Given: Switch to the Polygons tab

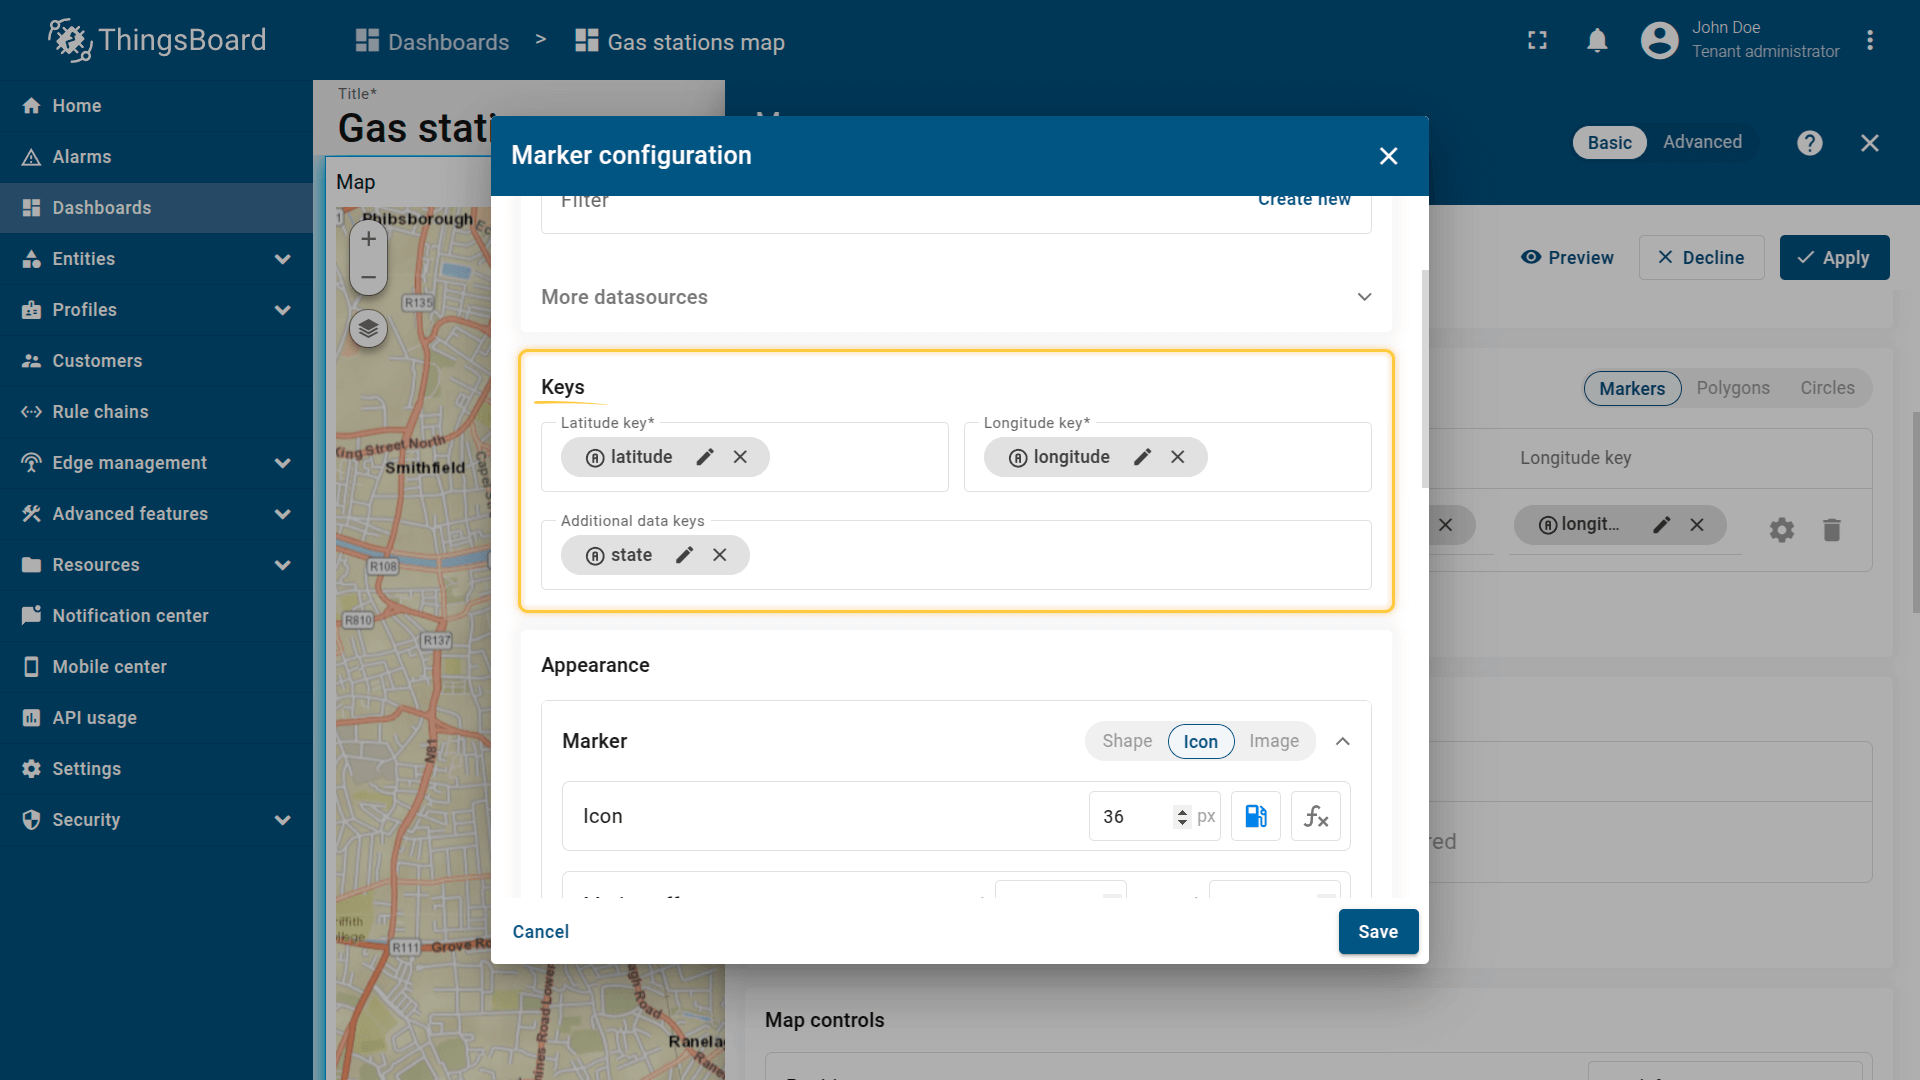Looking at the screenshot, I should [1733, 388].
